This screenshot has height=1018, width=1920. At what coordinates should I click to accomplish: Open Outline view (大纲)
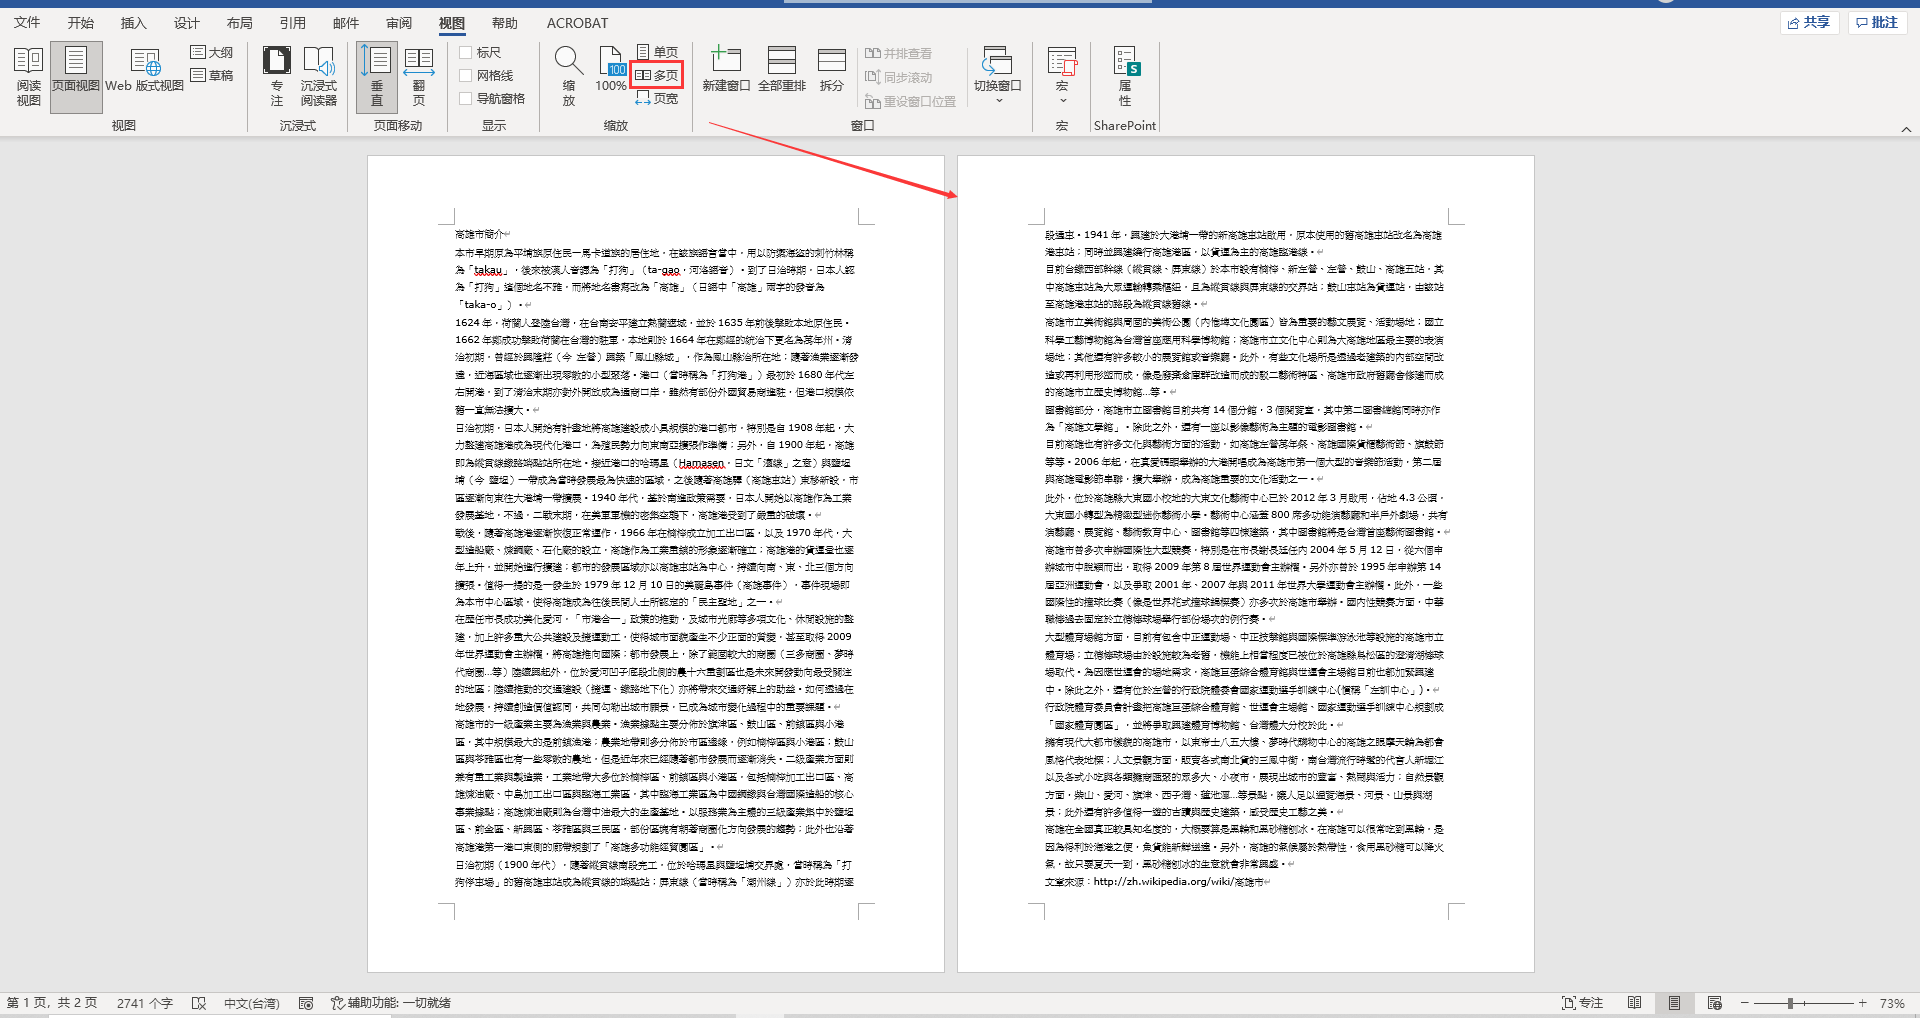212,53
